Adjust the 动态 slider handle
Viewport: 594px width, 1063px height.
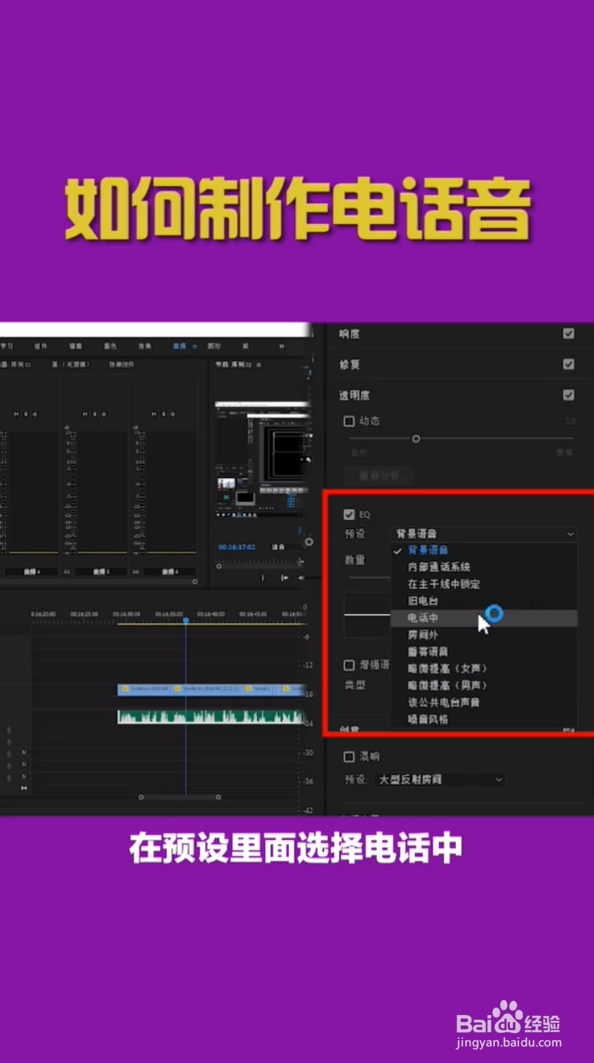[x=416, y=439]
